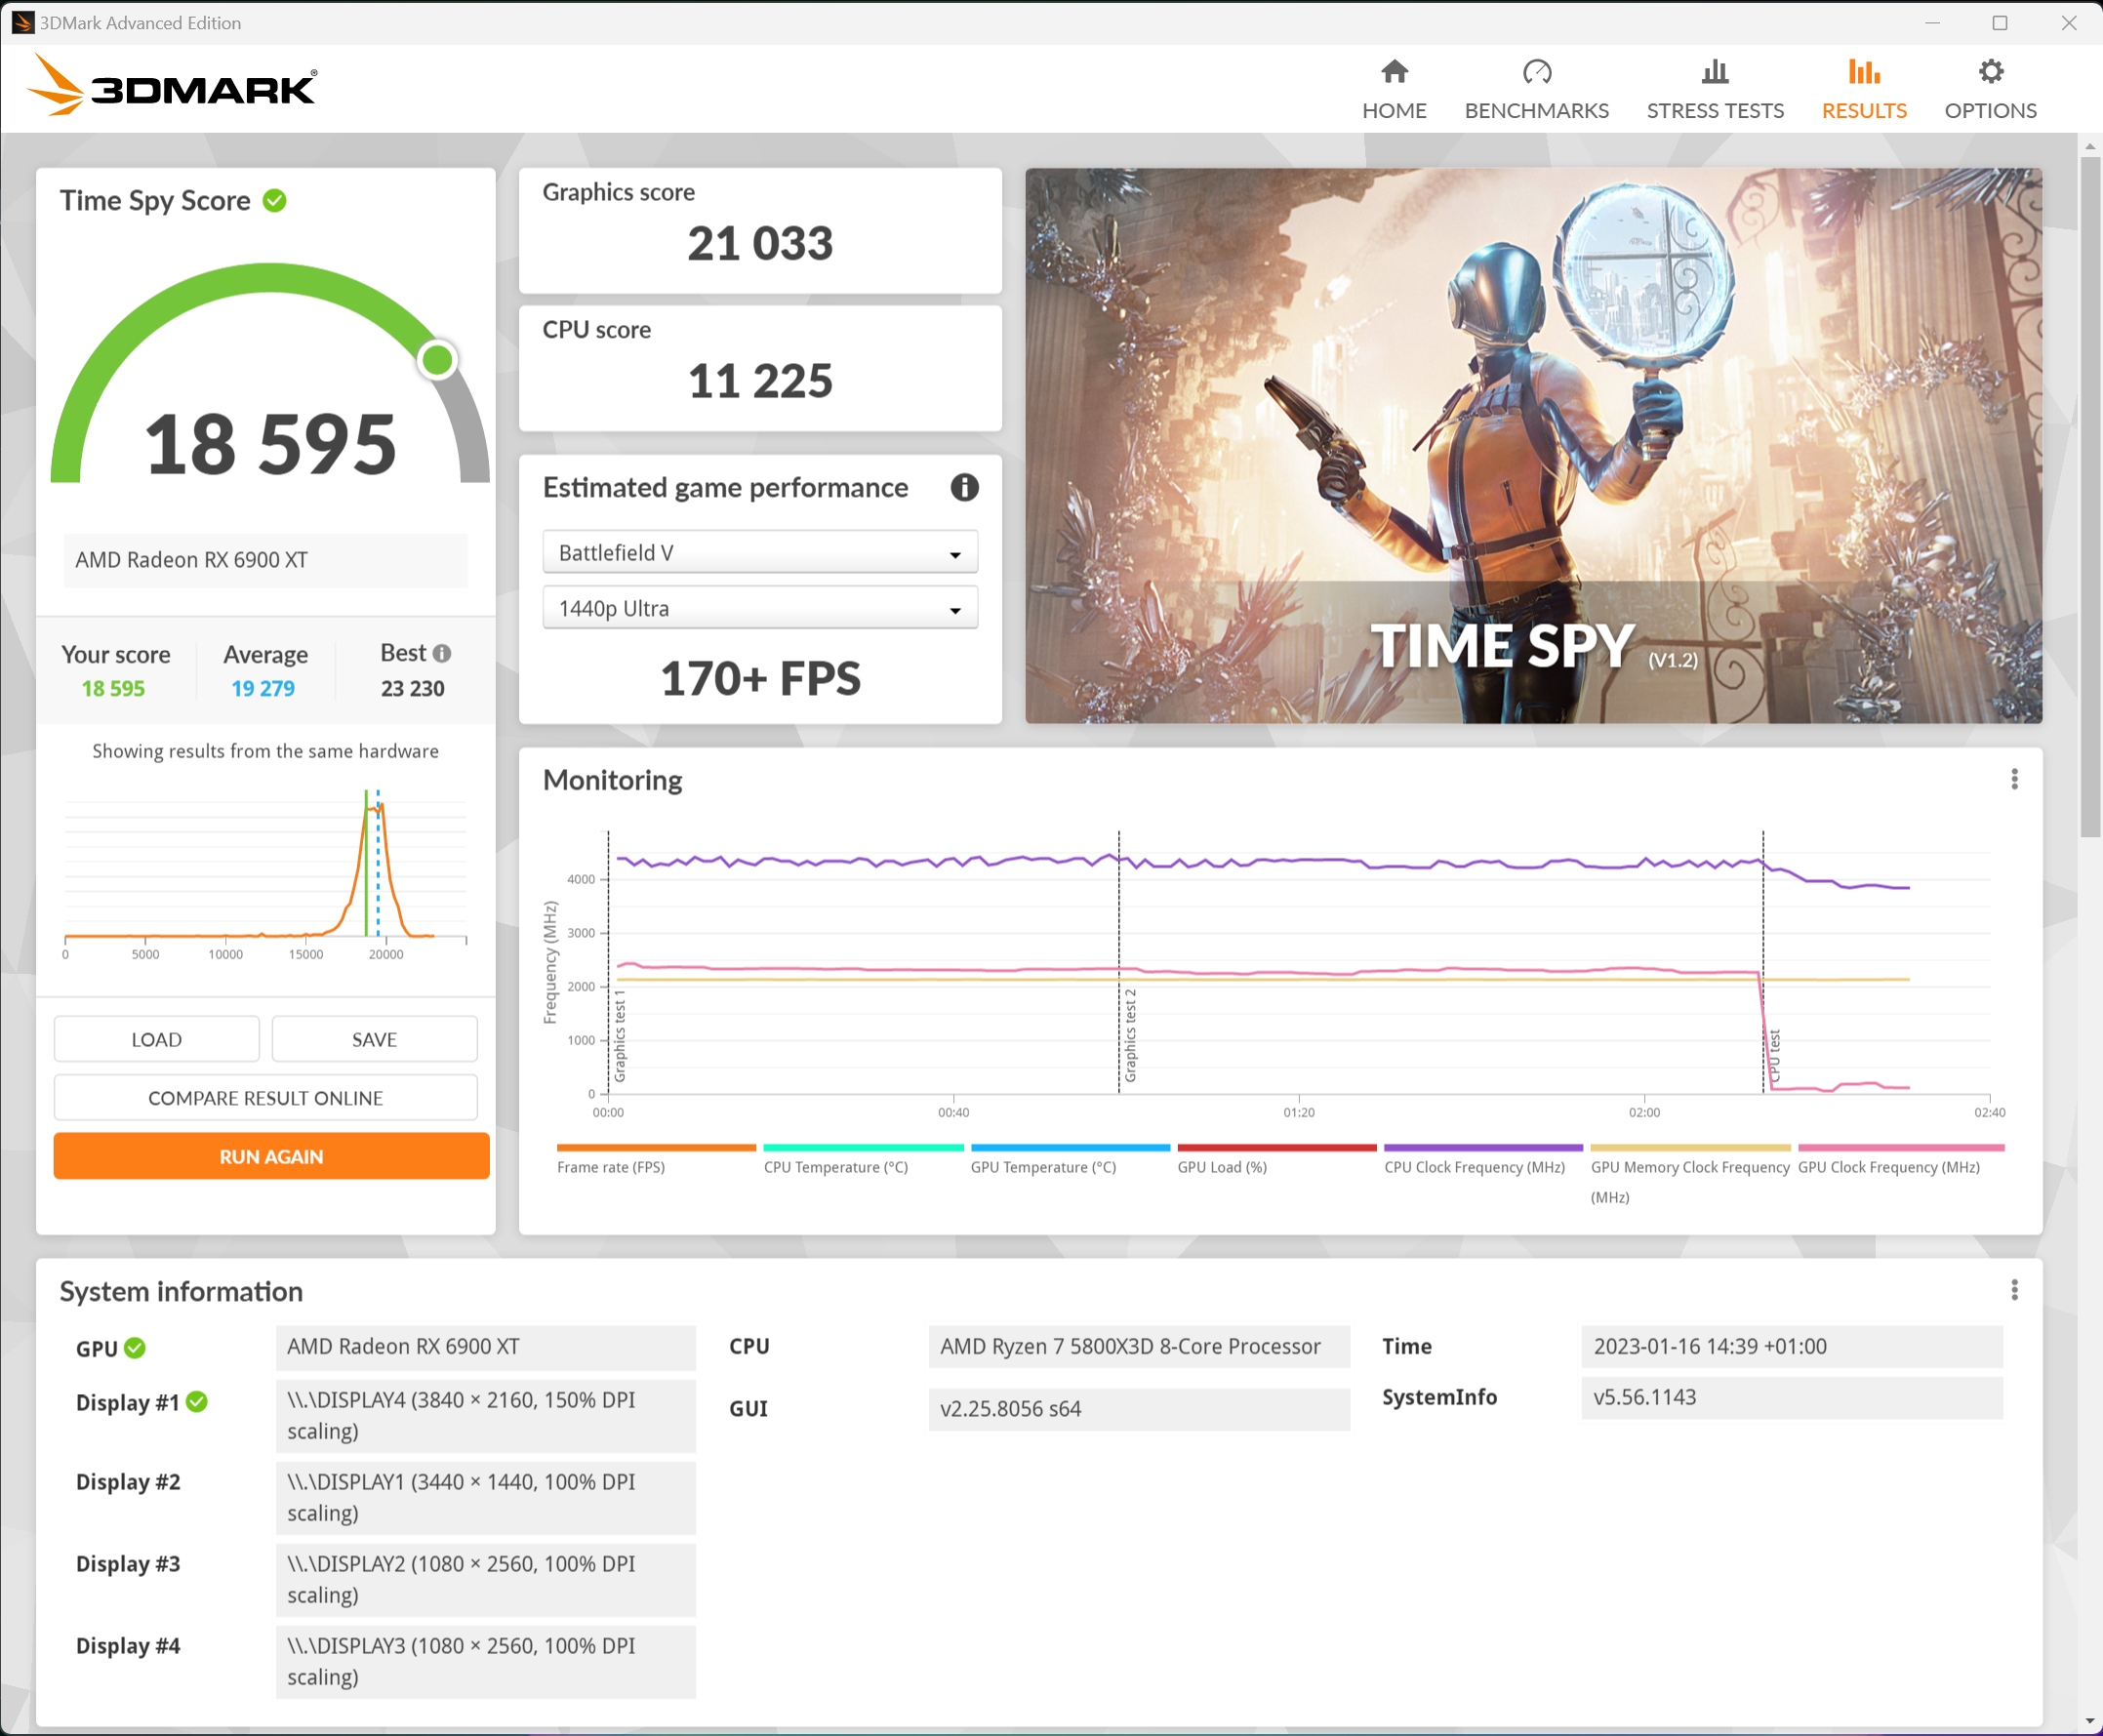Click the info icon next to Best

point(442,654)
